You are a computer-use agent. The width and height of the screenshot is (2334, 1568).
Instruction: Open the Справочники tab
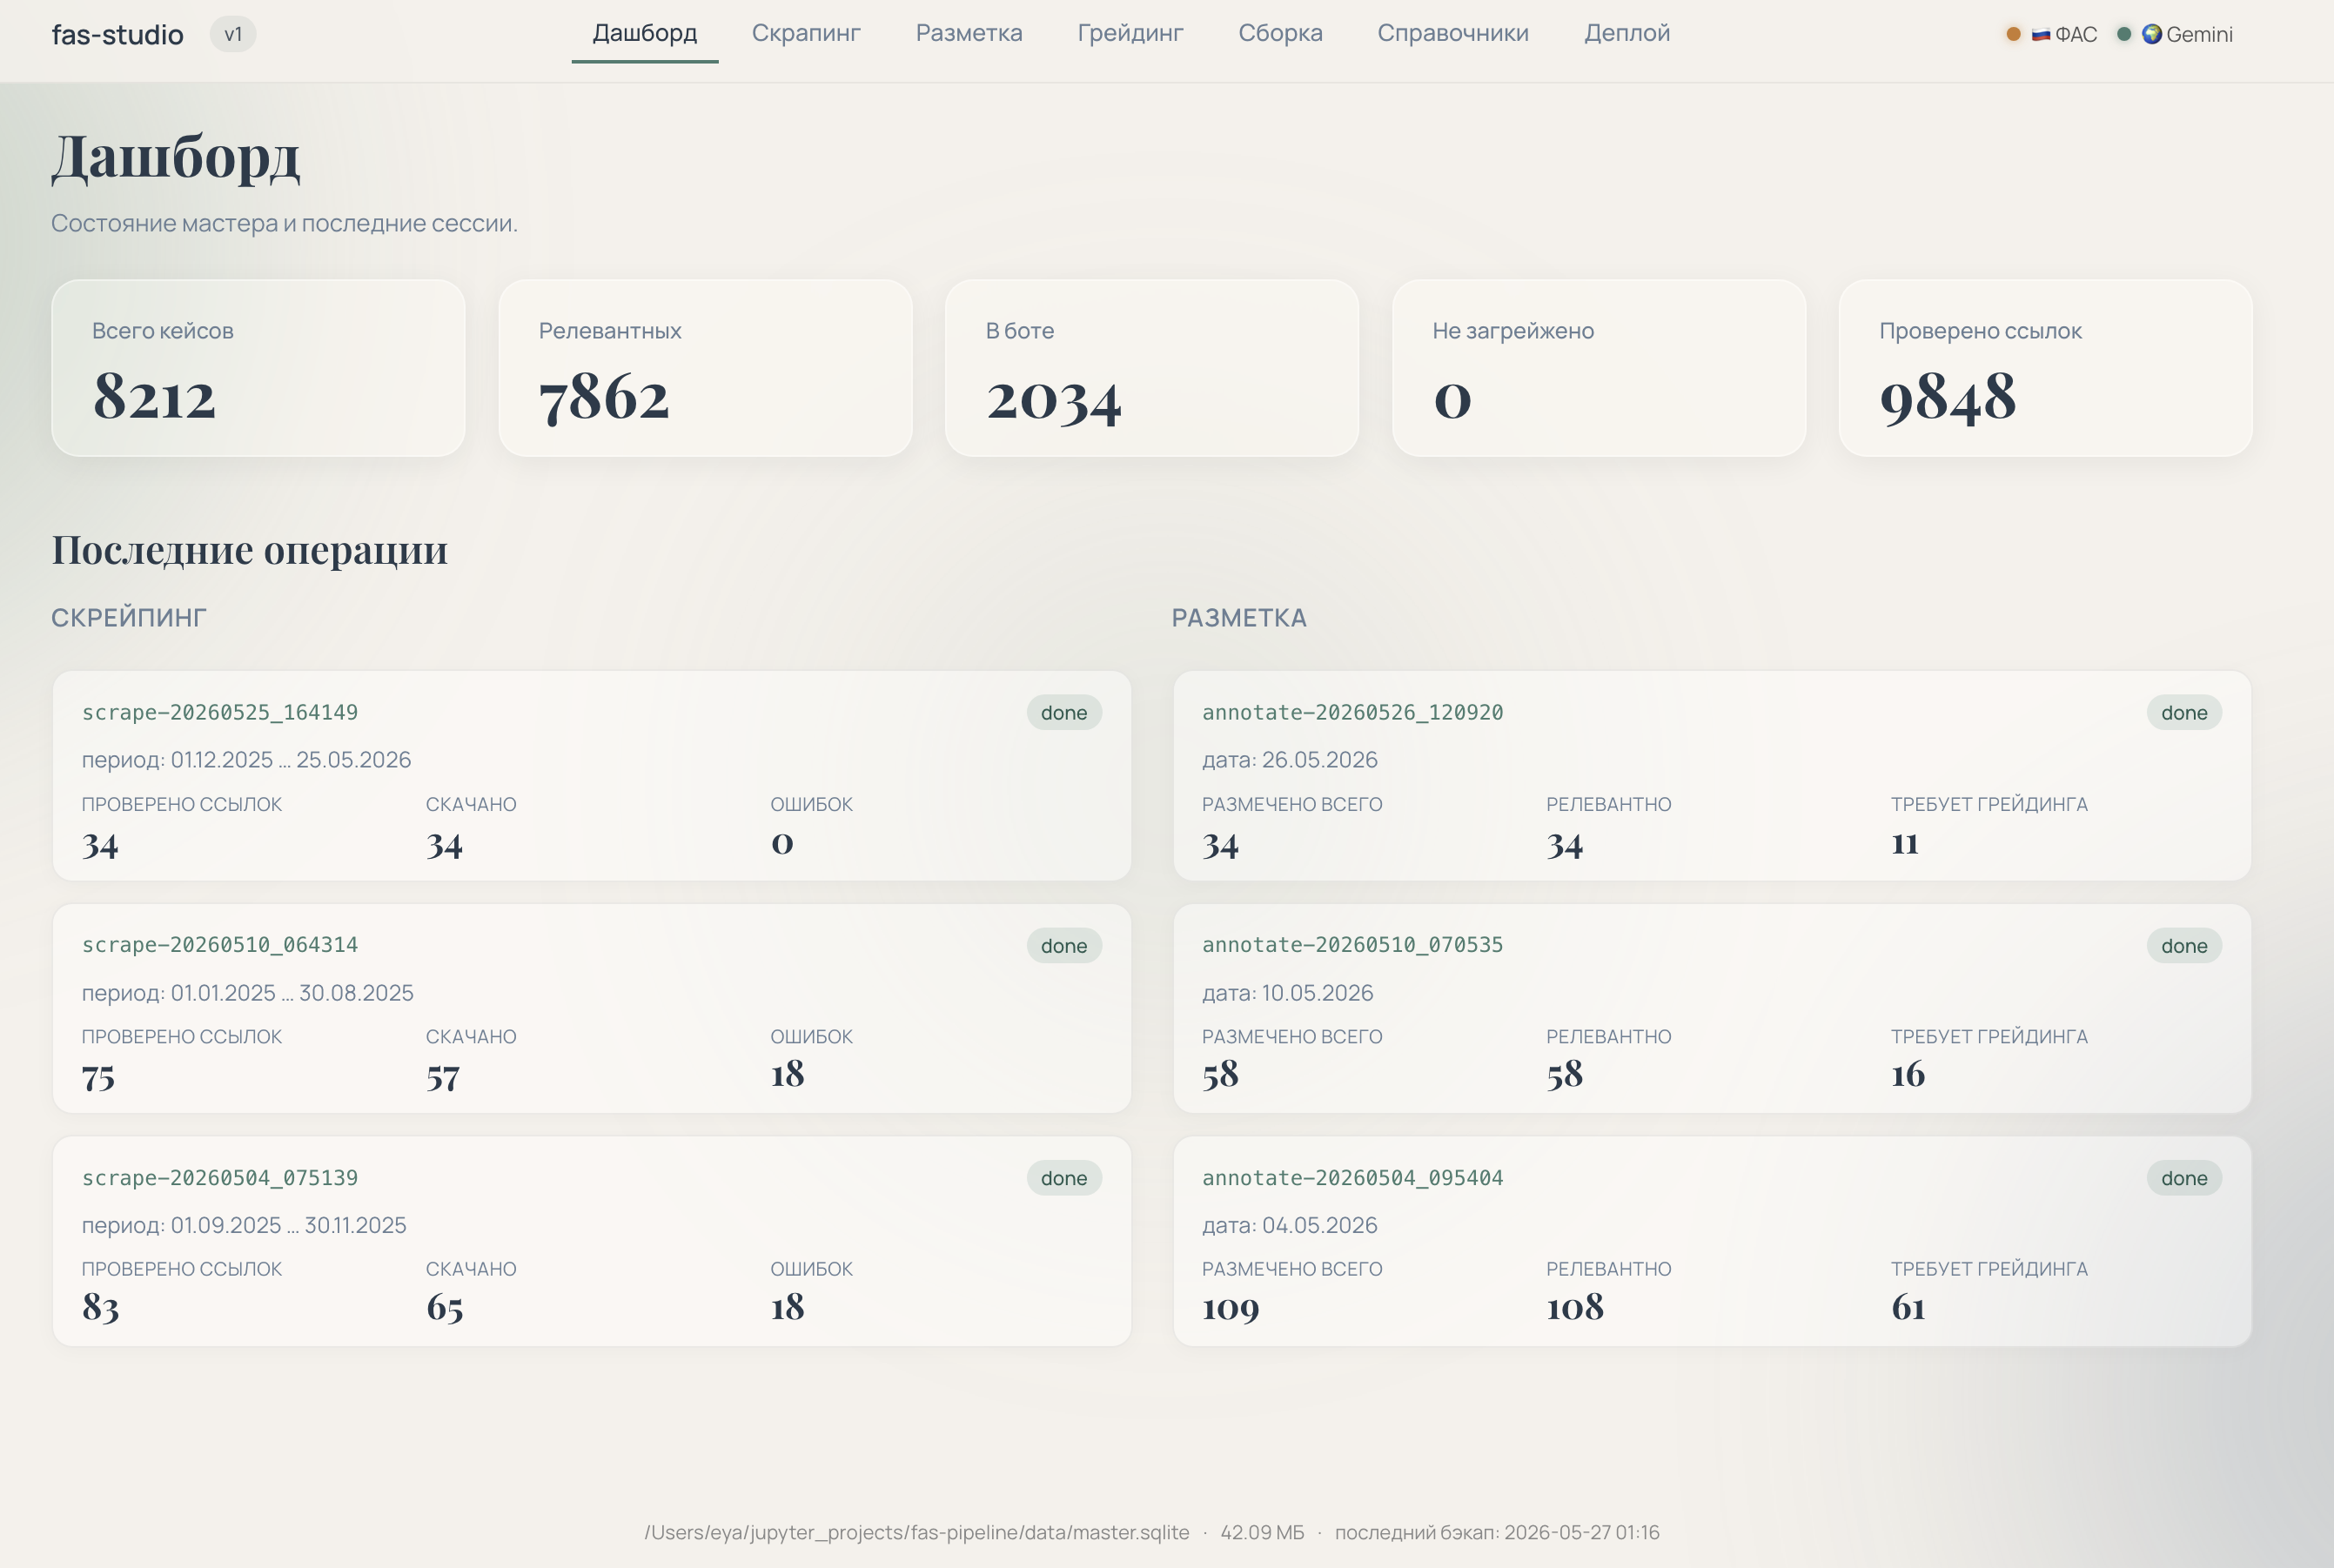coord(1453,33)
